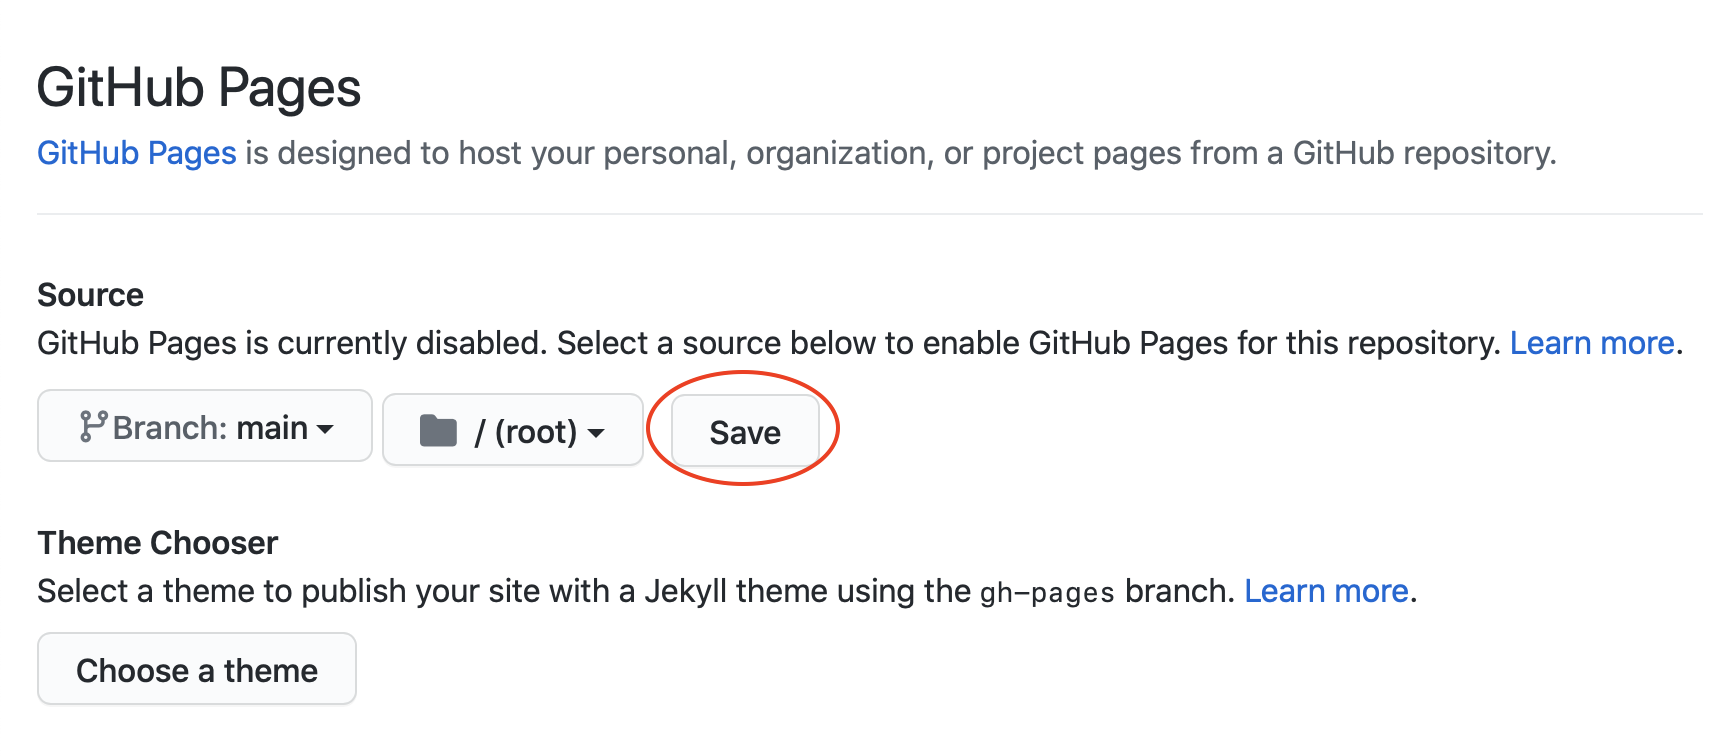Open the Branch: main dropdown
Viewport: 1734px width, 756px height.
(205, 427)
